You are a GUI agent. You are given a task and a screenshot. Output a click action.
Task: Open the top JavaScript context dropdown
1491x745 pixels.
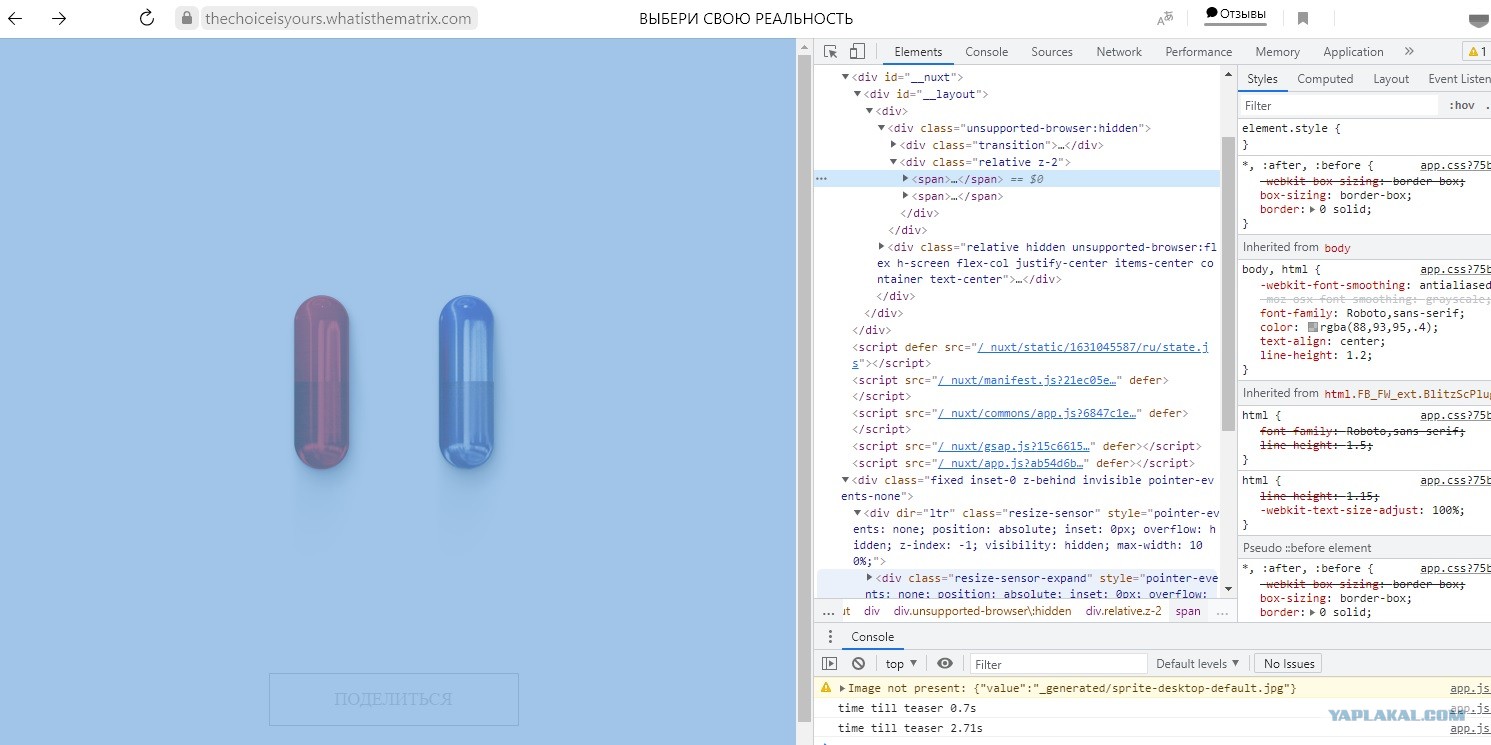[x=901, y=663]
